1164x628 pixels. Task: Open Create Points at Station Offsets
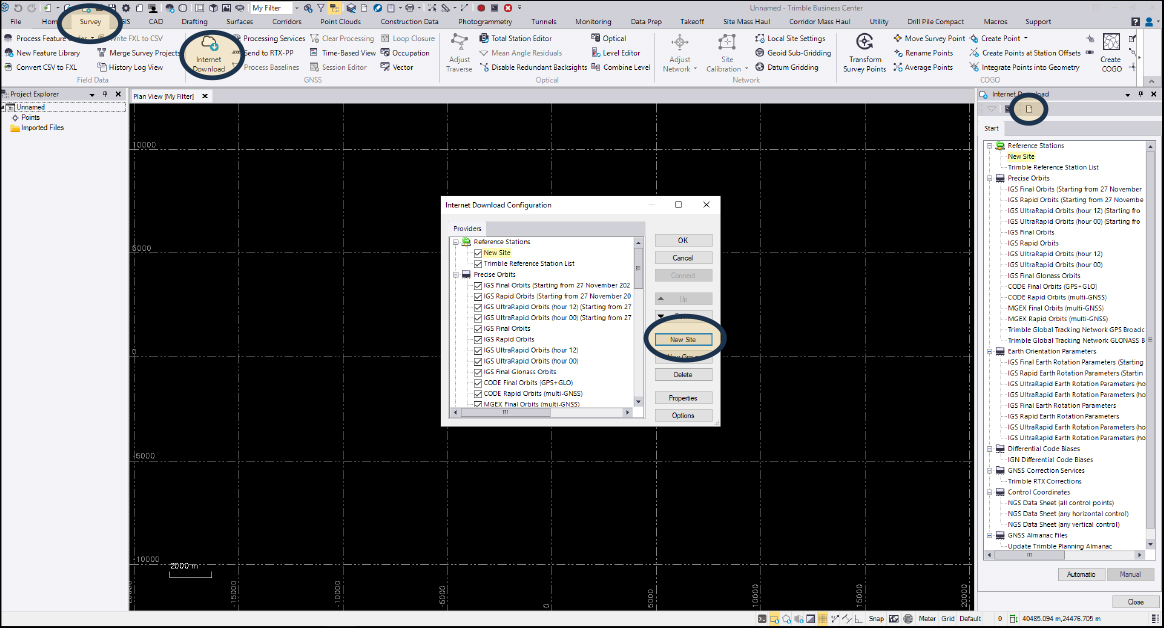point(1025,53)
